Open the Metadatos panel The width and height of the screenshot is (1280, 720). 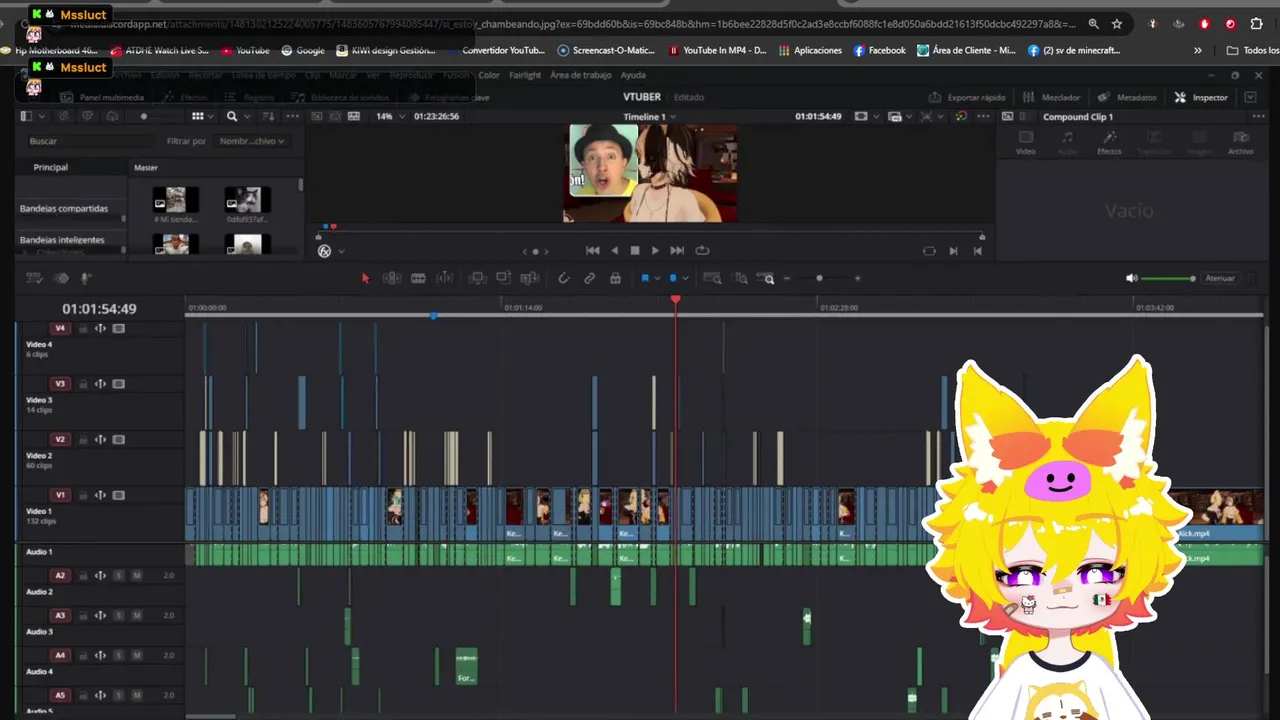pyautogui.click(x=1127, y=97)
